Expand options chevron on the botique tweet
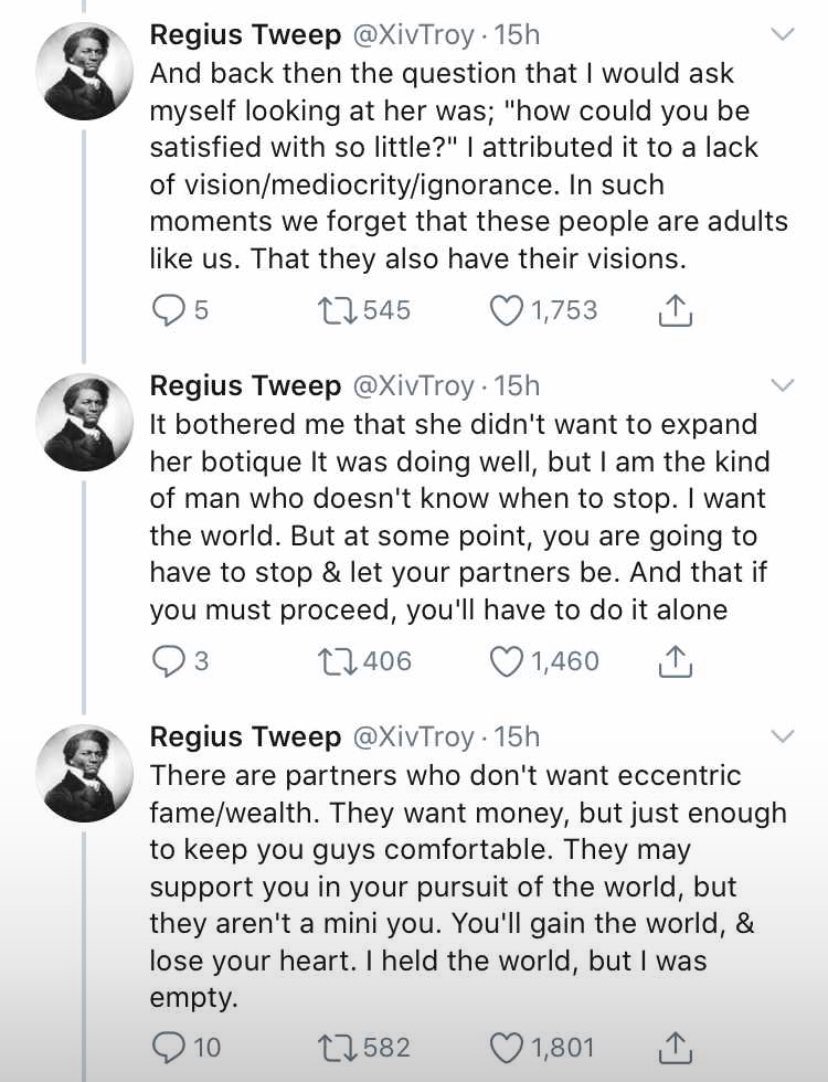This screenshot has height=1082, width=828. coord(783,386)
